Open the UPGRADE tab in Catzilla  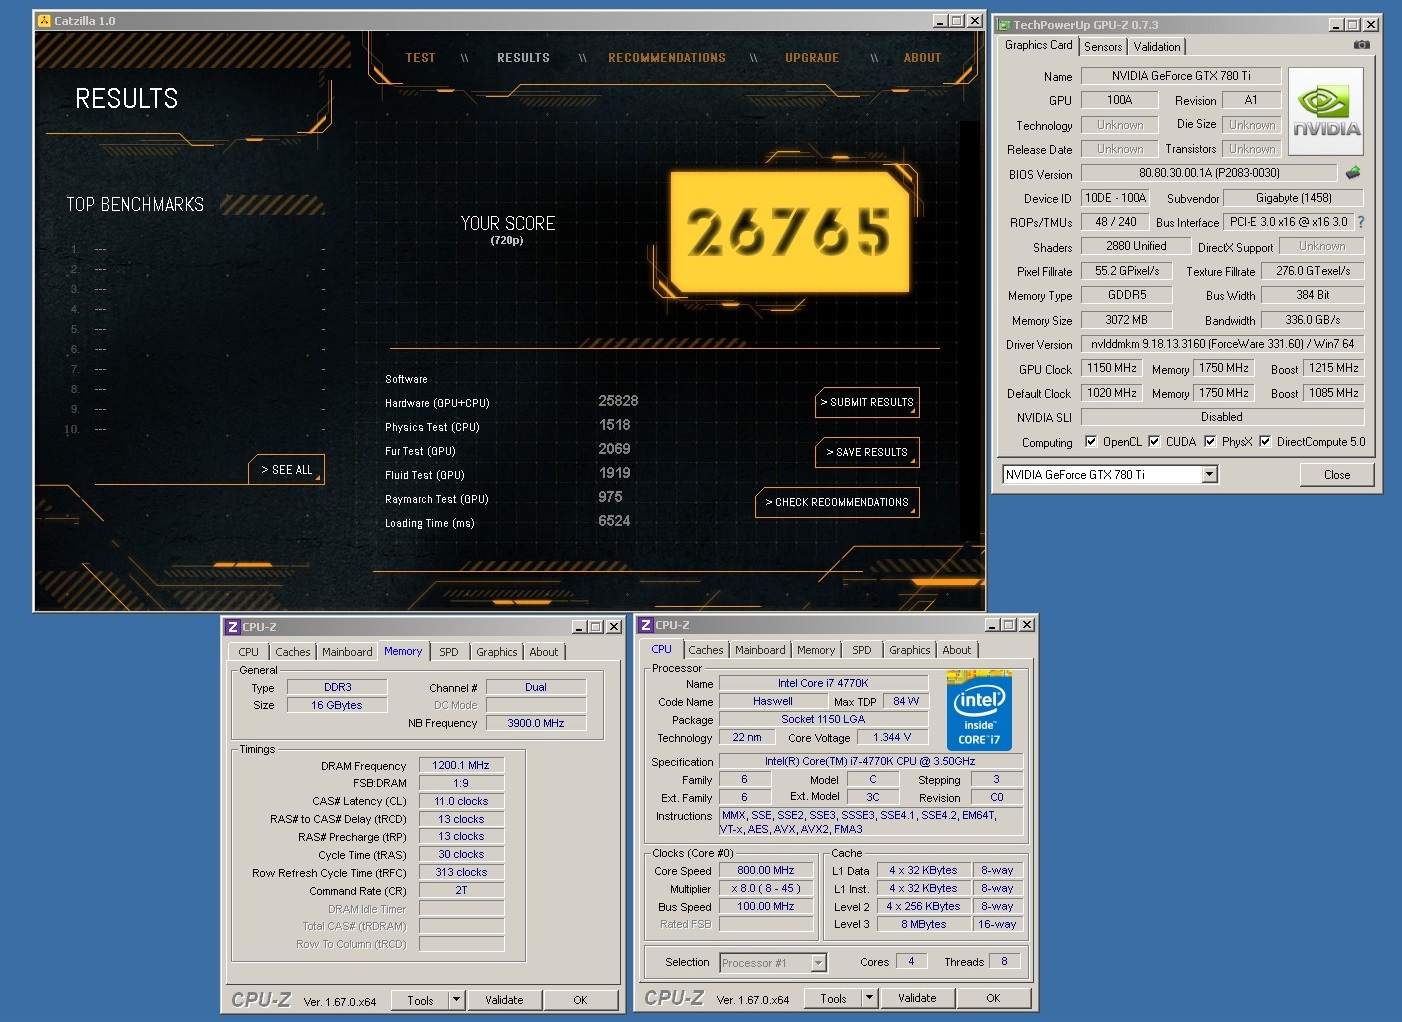812,58
